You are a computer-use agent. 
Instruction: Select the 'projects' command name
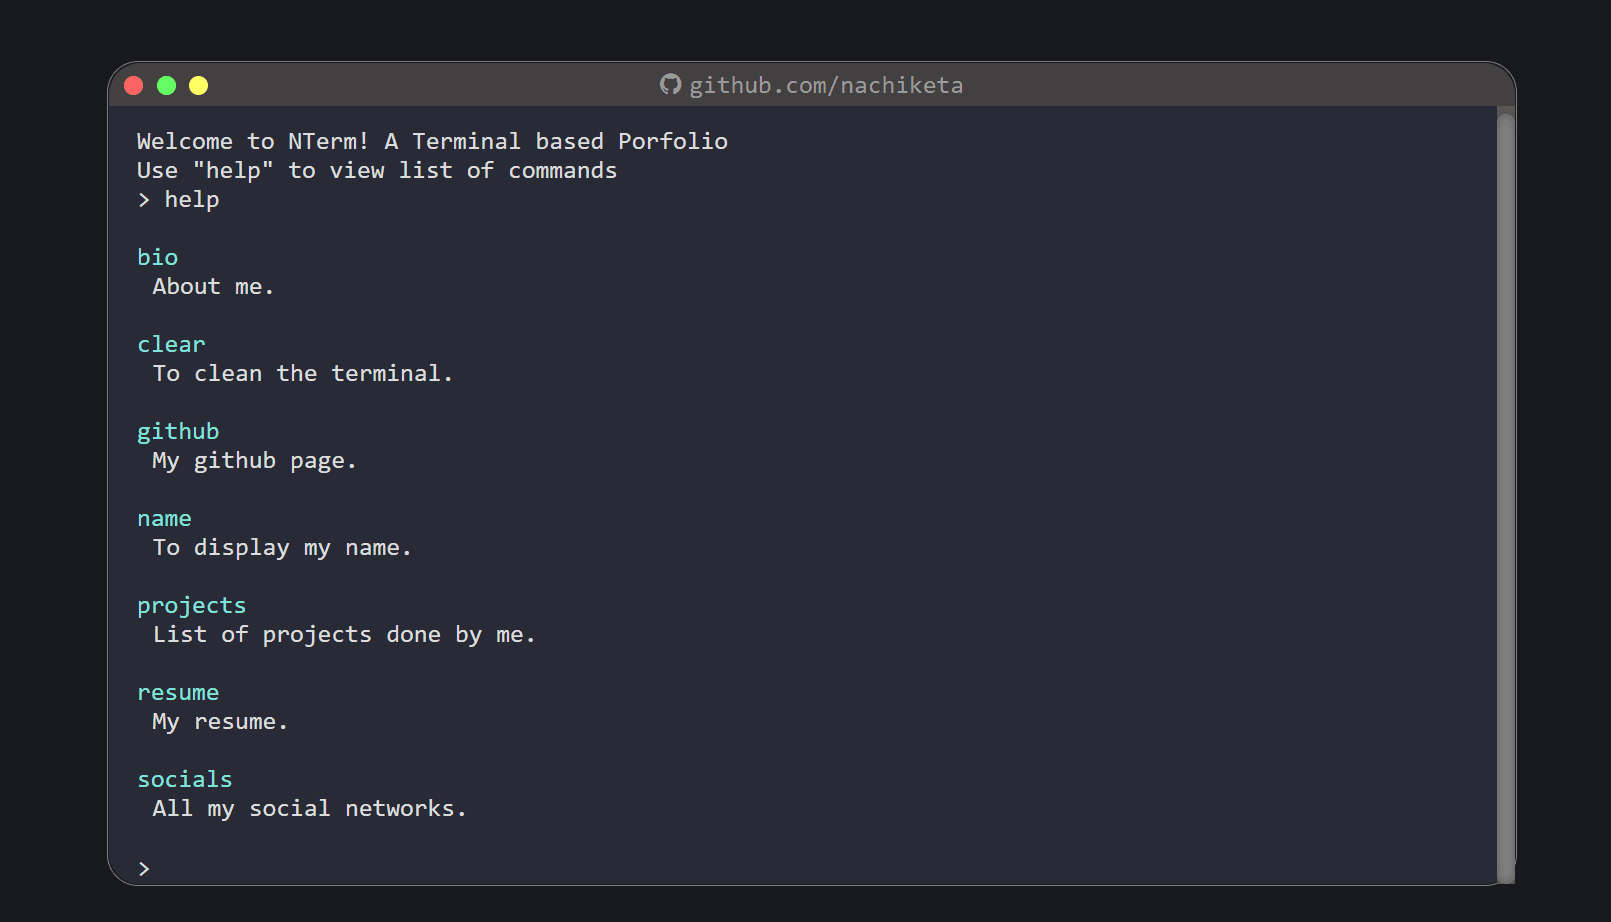point(191,606)
